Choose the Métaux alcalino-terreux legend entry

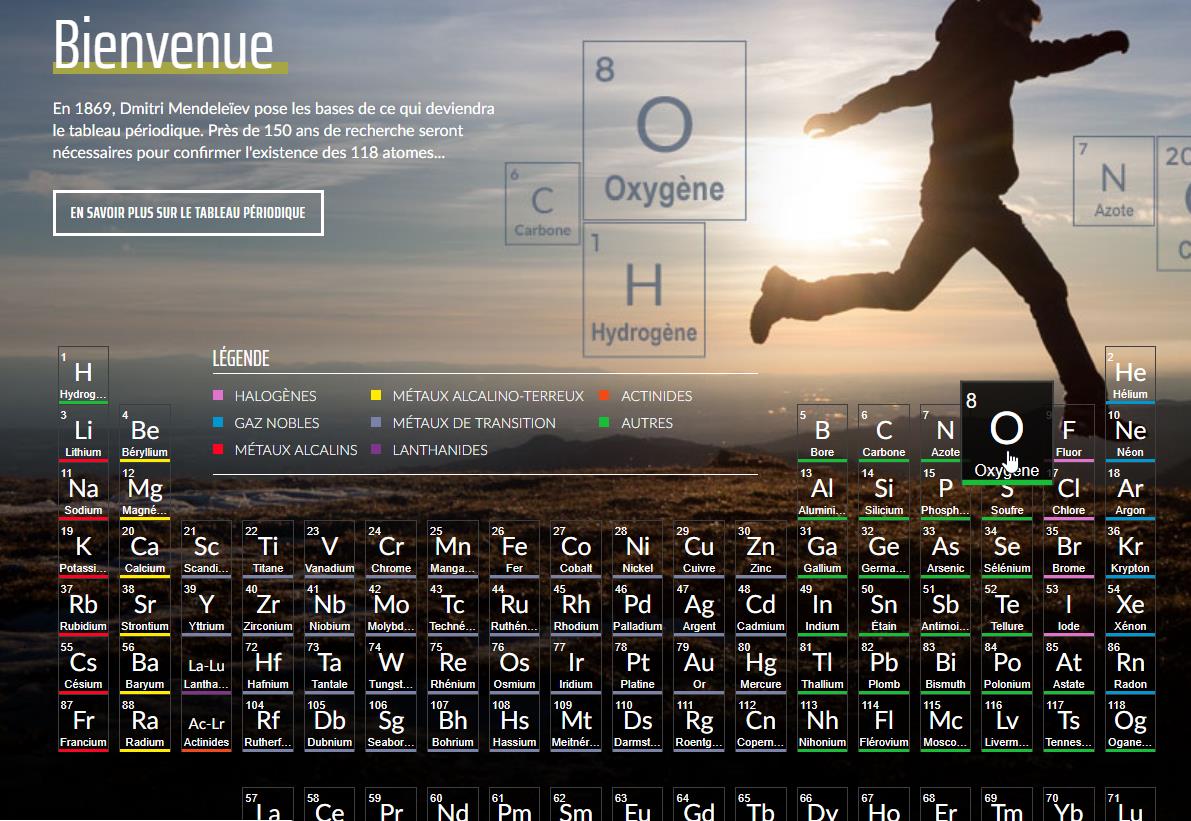487,396
